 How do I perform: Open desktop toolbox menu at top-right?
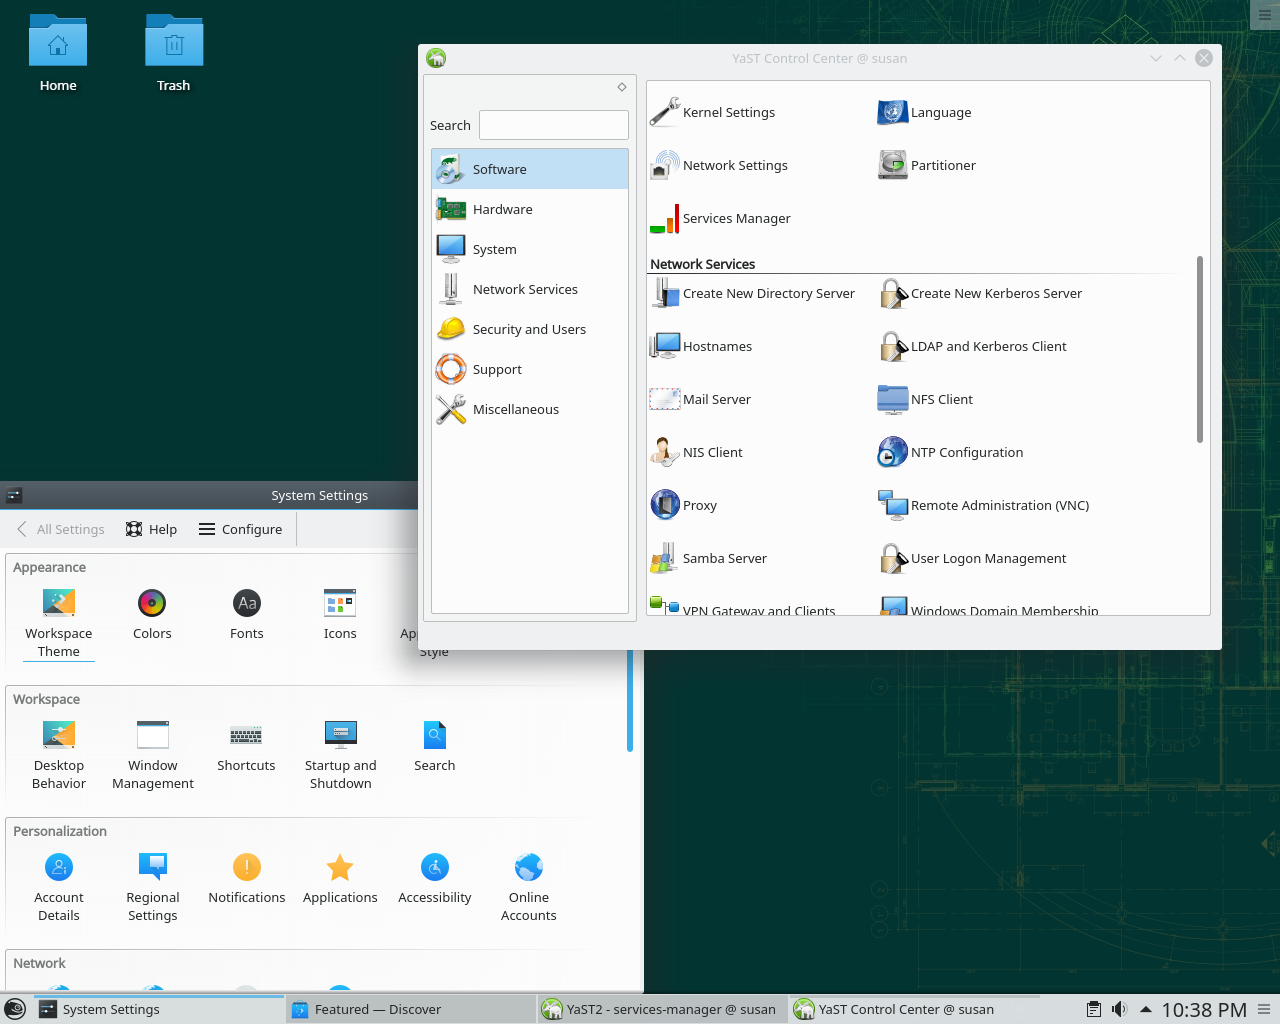(x=1265, y=15)
